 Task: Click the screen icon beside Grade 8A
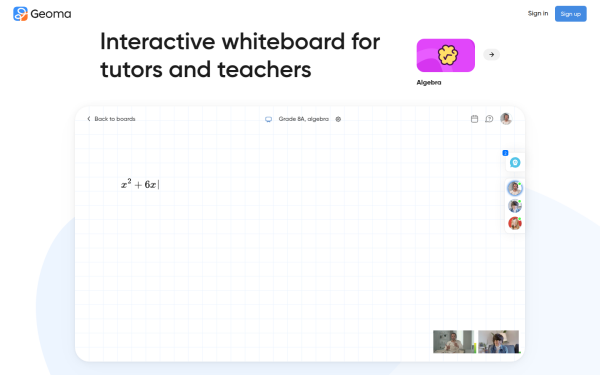pos(269,119)
